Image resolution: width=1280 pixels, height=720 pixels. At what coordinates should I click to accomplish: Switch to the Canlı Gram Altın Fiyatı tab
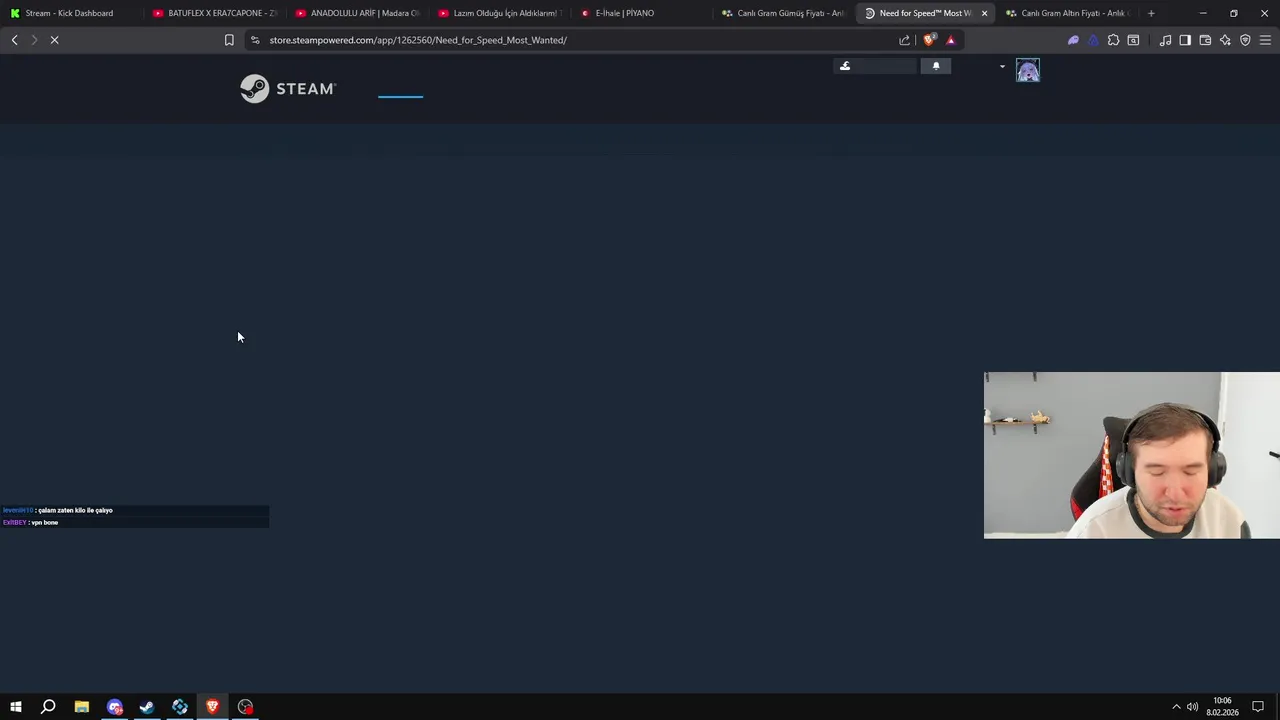[1068, 13]
